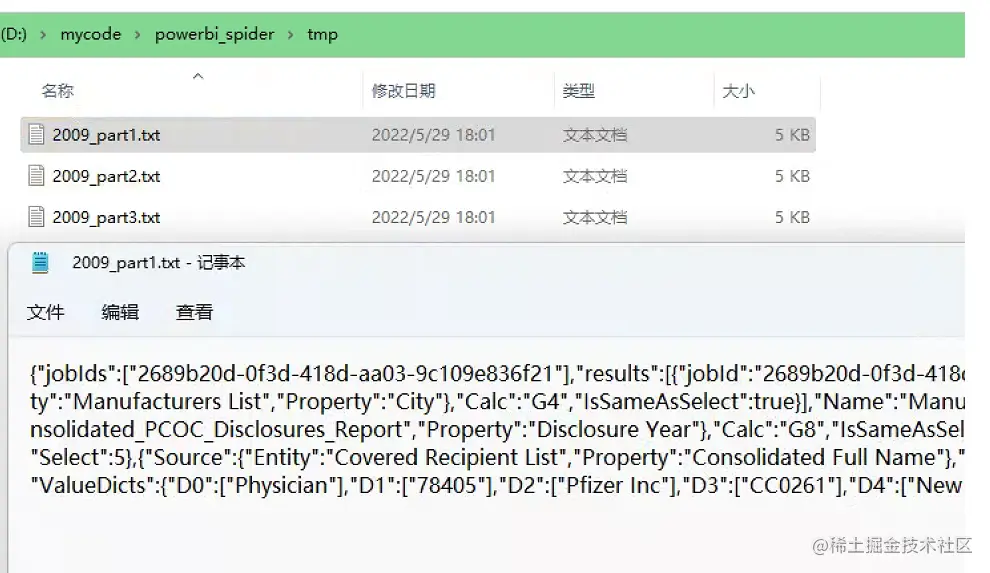Navigate to mycode in the address breadcrumb
The image size is (990, 573).
pyautogui.click(x=90, y=34)
